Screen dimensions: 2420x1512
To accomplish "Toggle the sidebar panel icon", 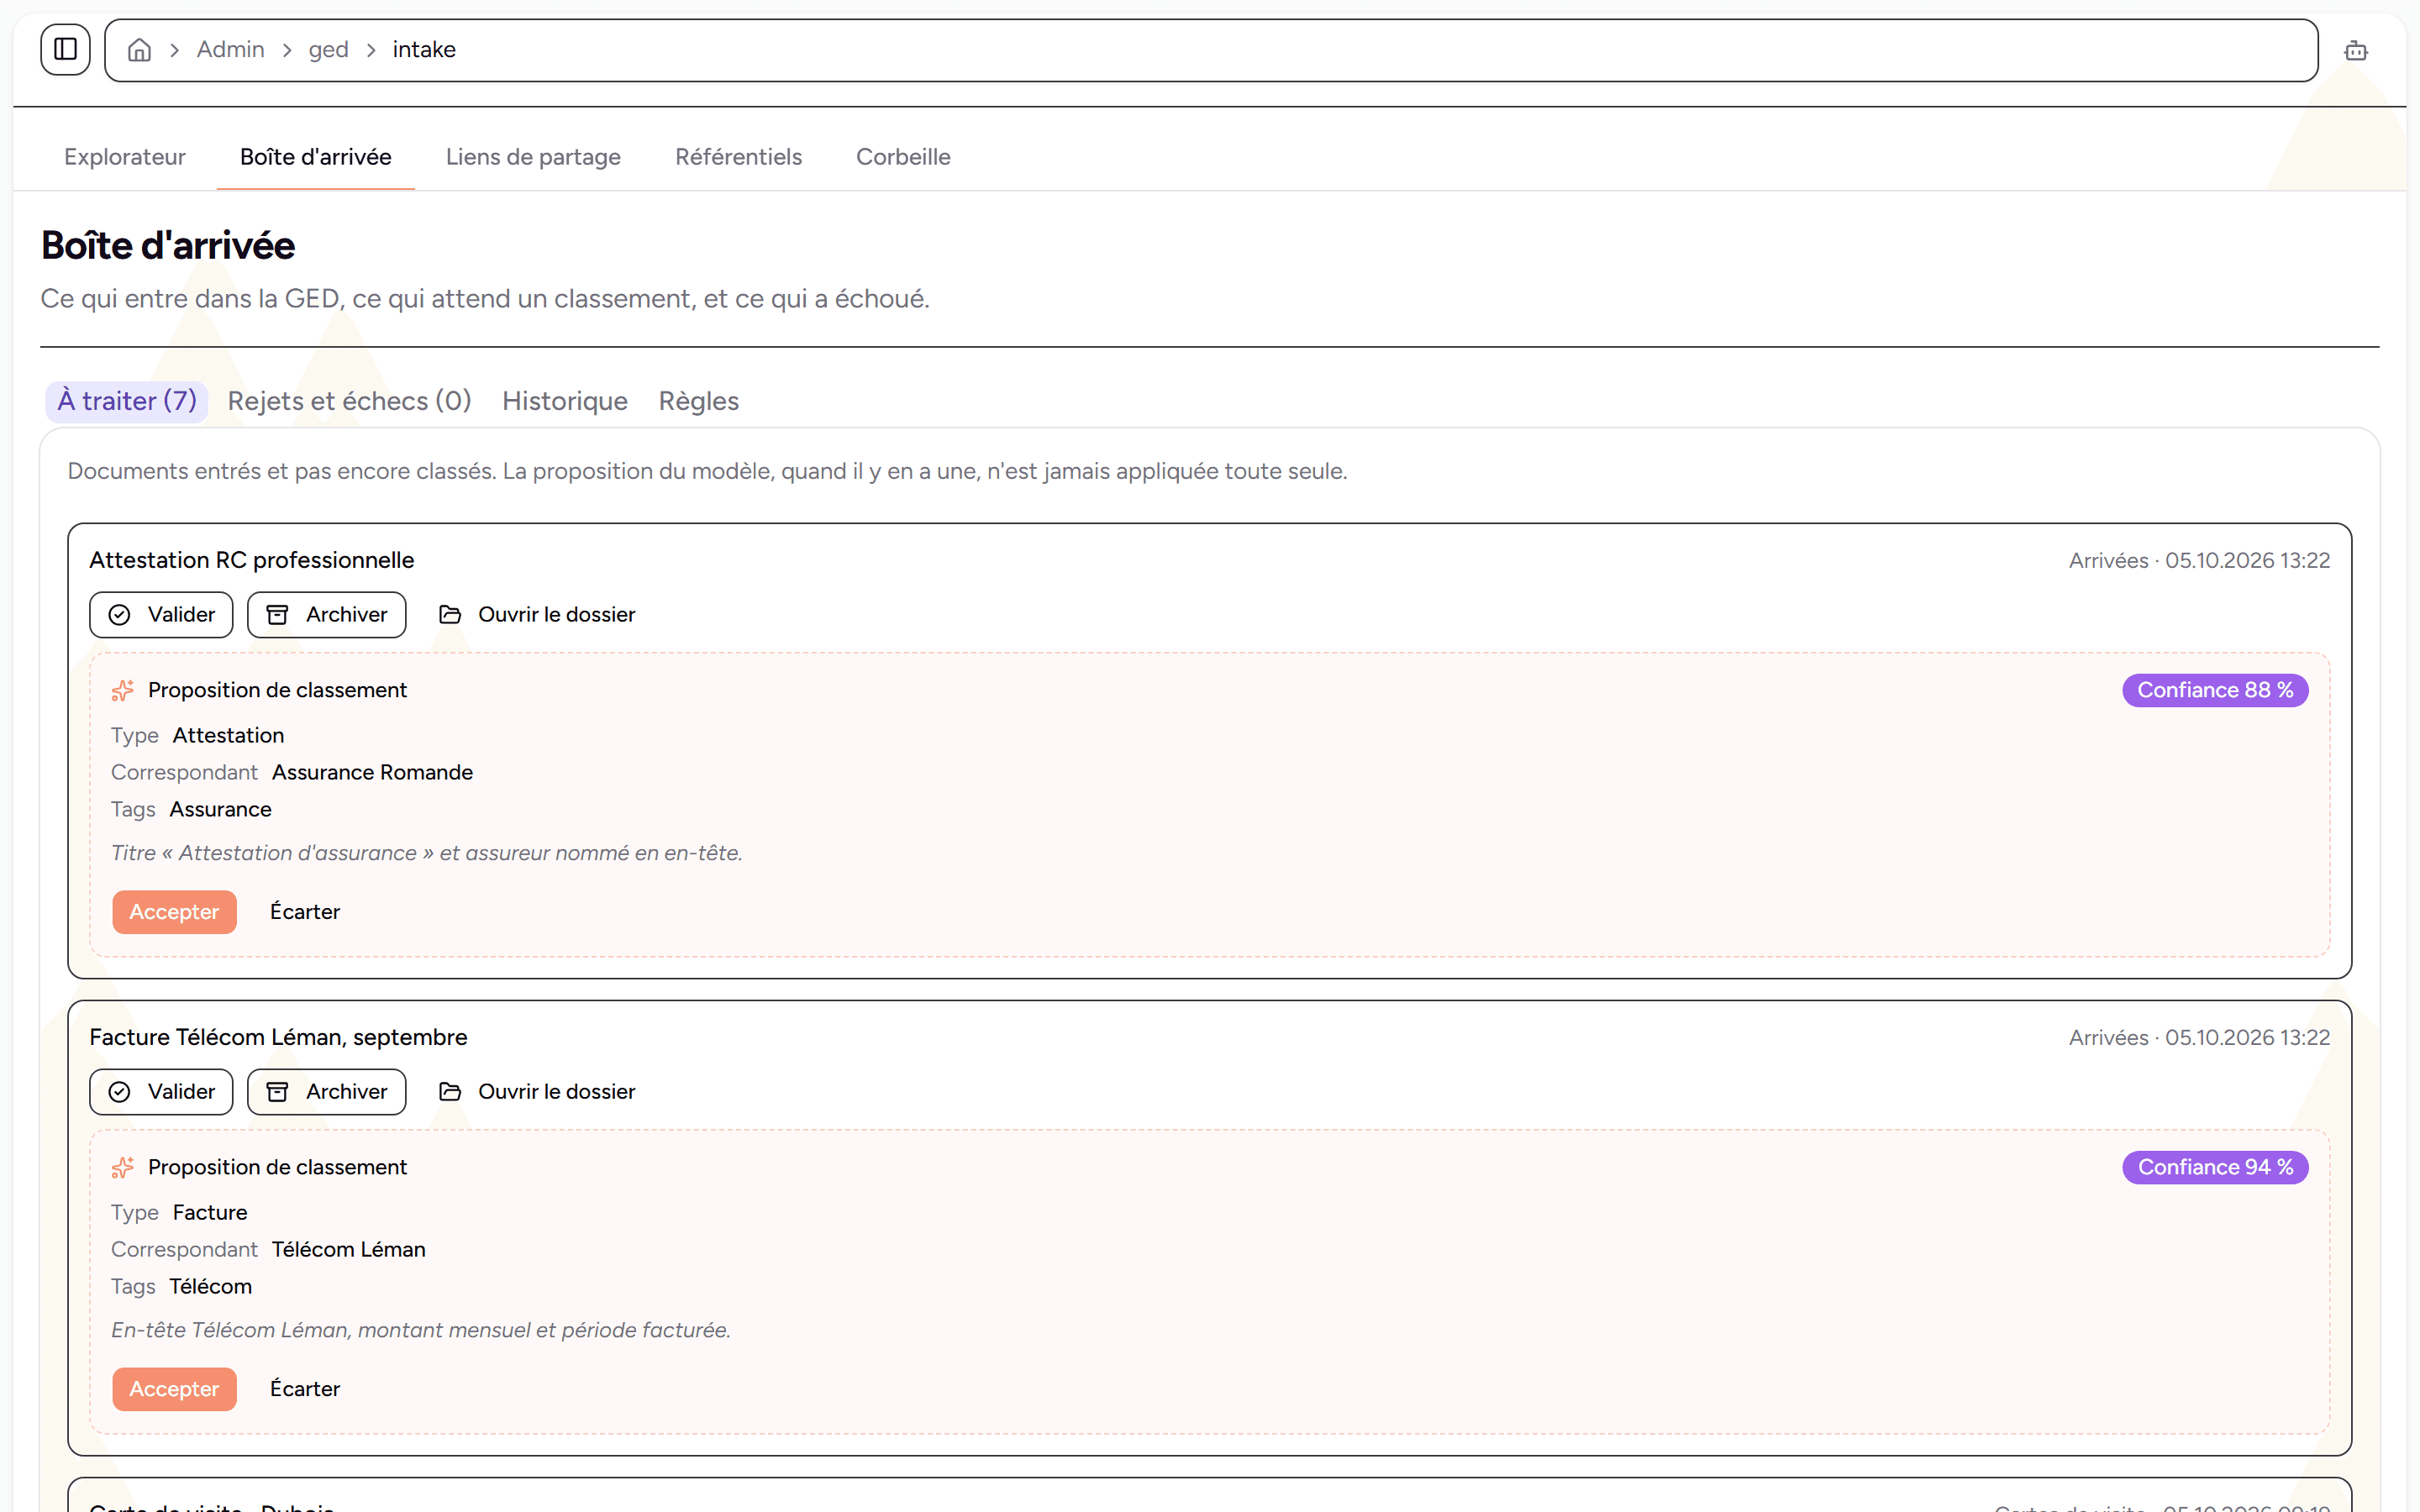I will point(65,49).
